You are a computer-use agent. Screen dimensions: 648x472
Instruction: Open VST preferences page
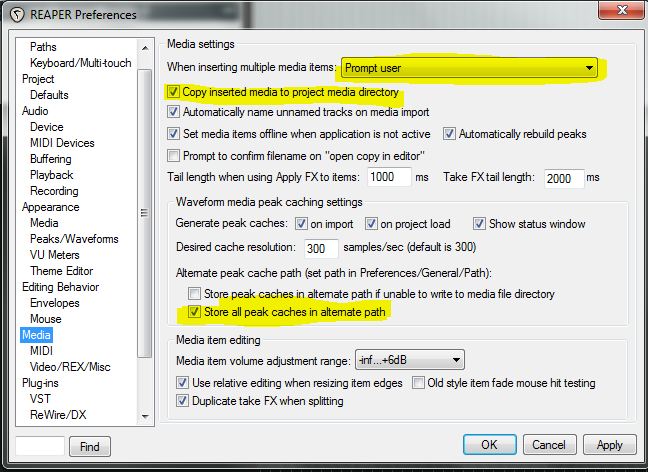click(x=40, y=399)
